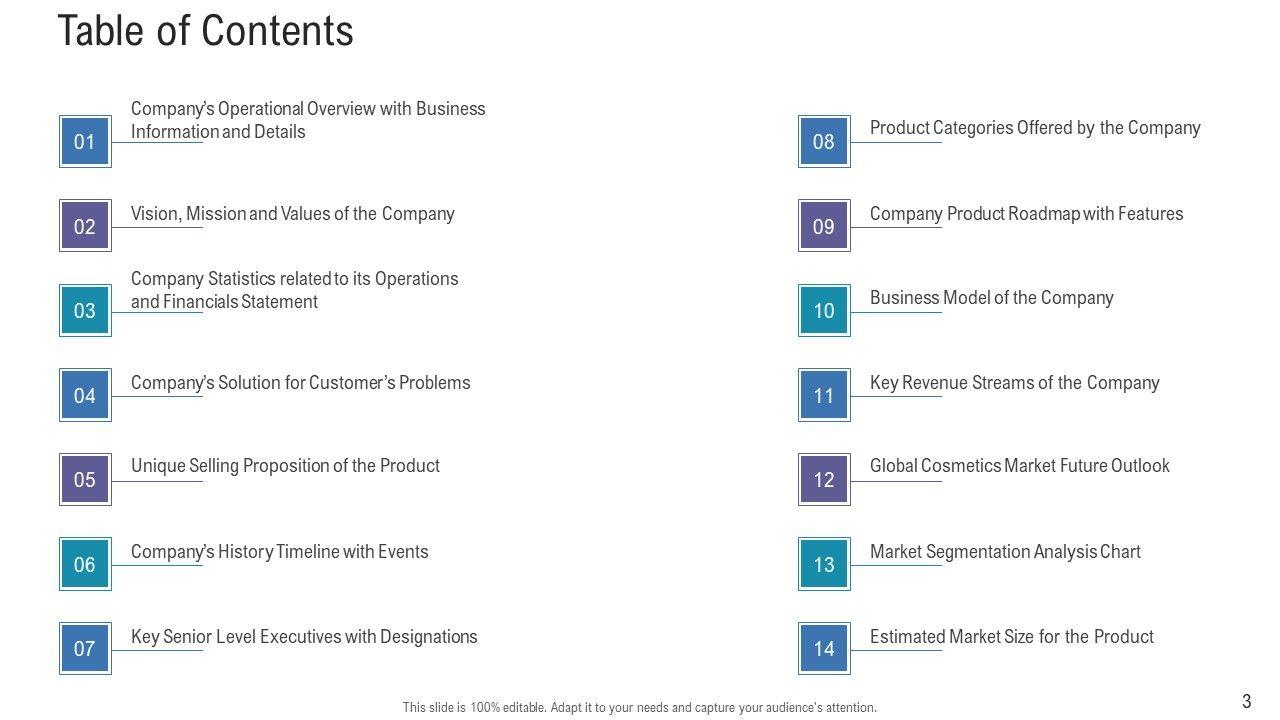Select number box 07
The width and height of the screenshot is (1280, 720).
point(85,648)
